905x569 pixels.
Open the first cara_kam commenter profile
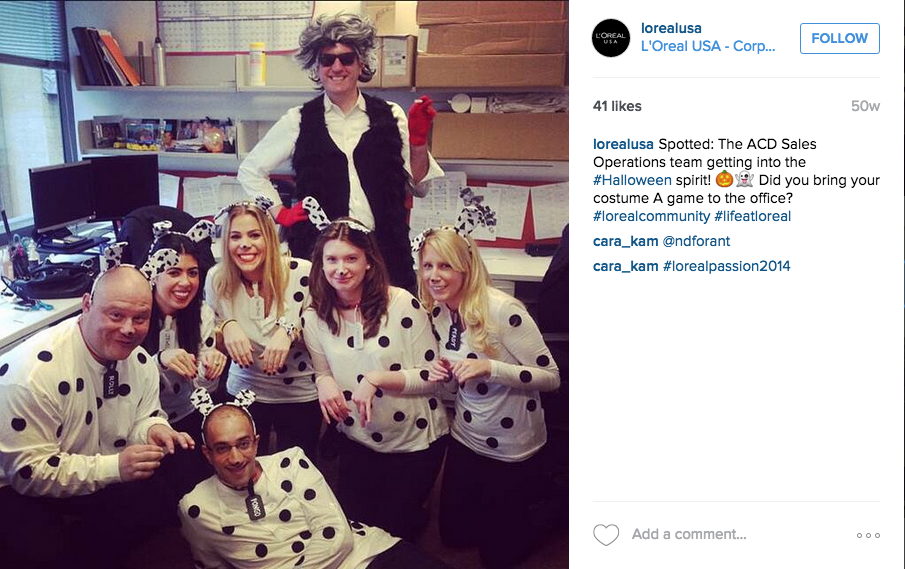(626, 241)
